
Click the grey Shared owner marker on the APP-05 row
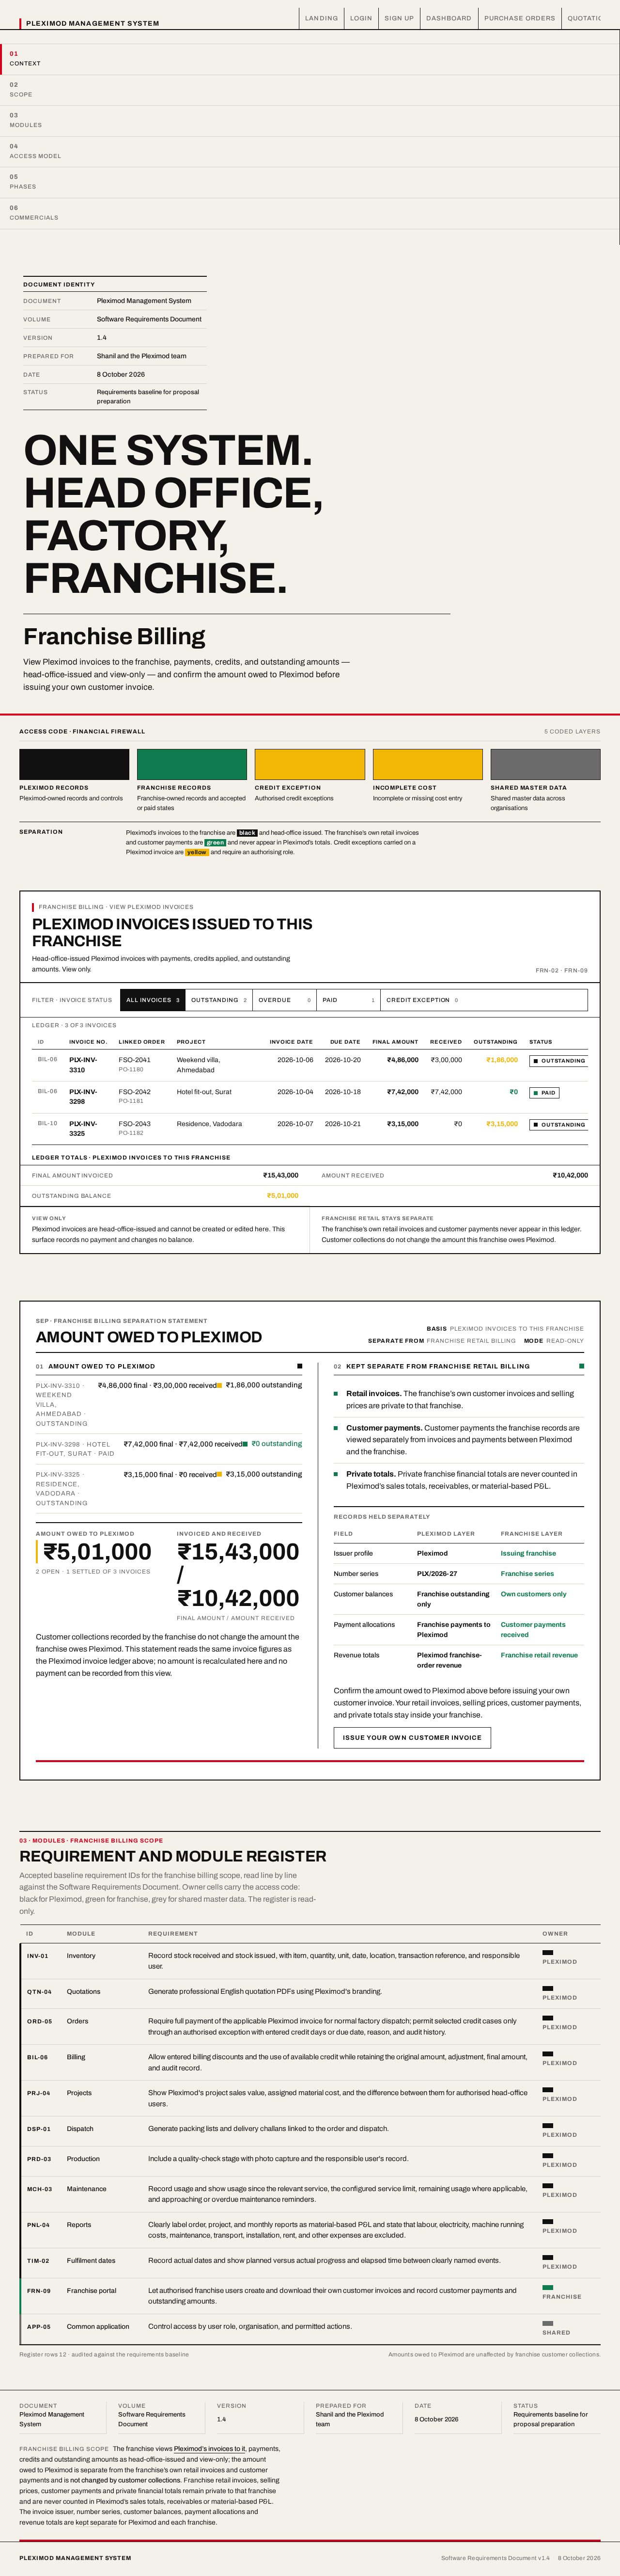click(x=548, y=2323)
